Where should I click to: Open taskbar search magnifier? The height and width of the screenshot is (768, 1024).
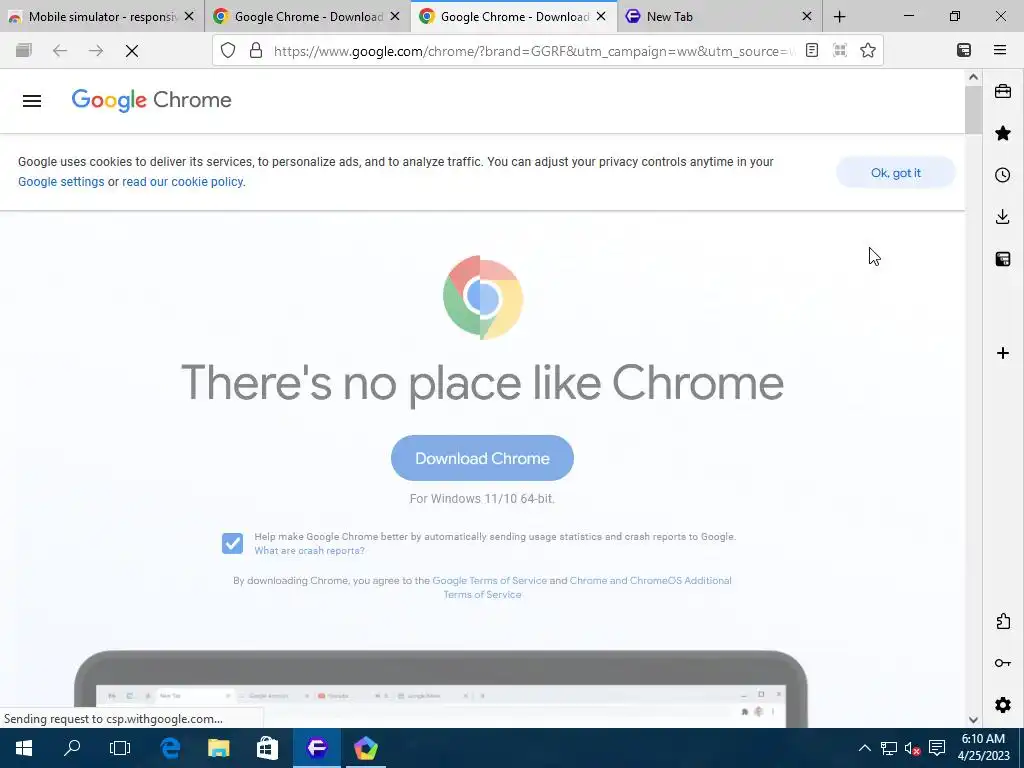72,748
